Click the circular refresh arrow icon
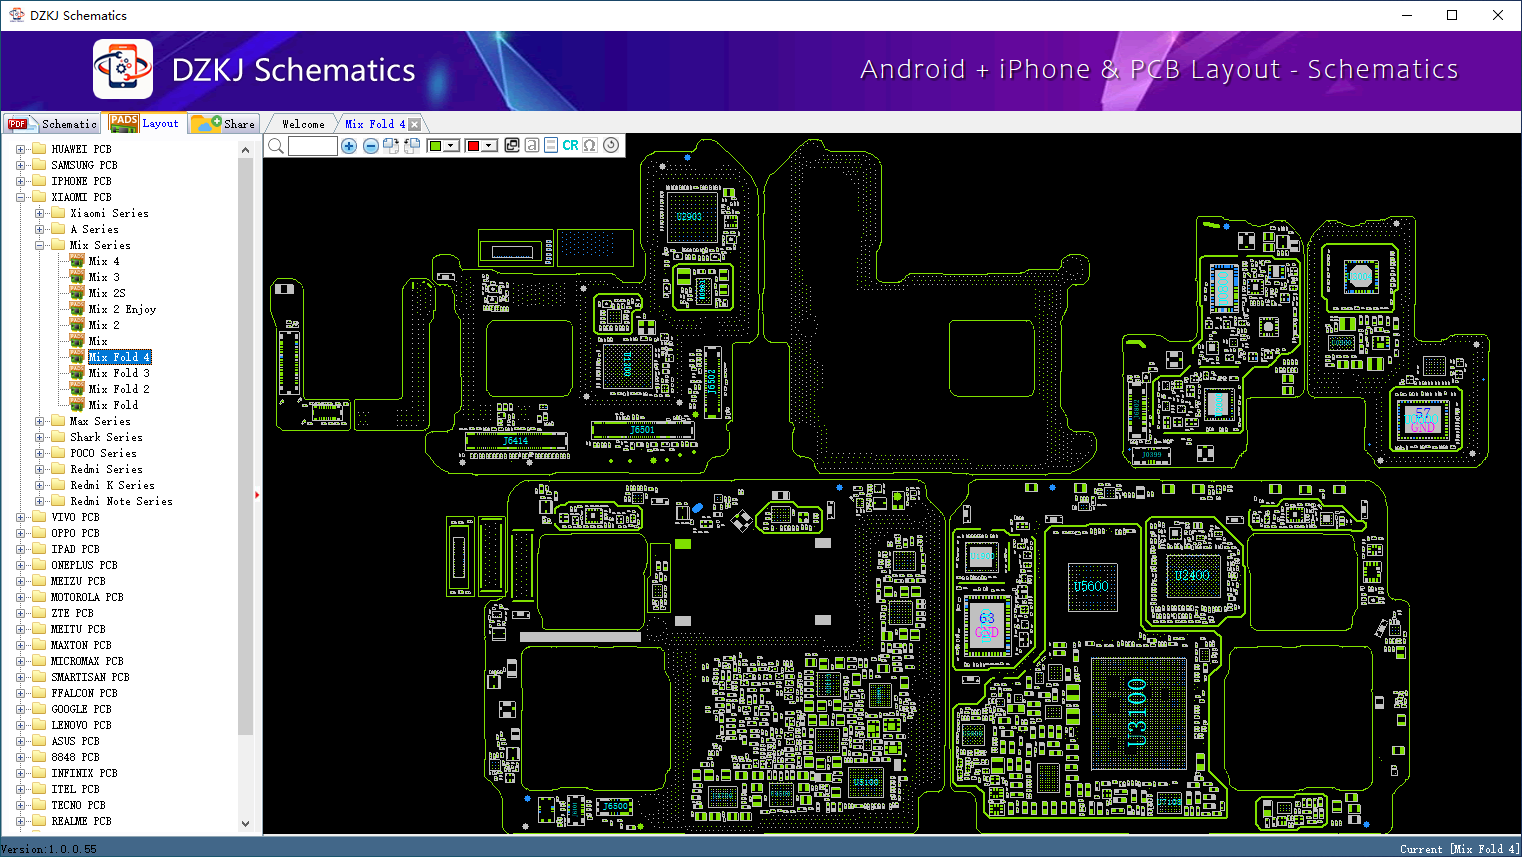 point(611,145)
